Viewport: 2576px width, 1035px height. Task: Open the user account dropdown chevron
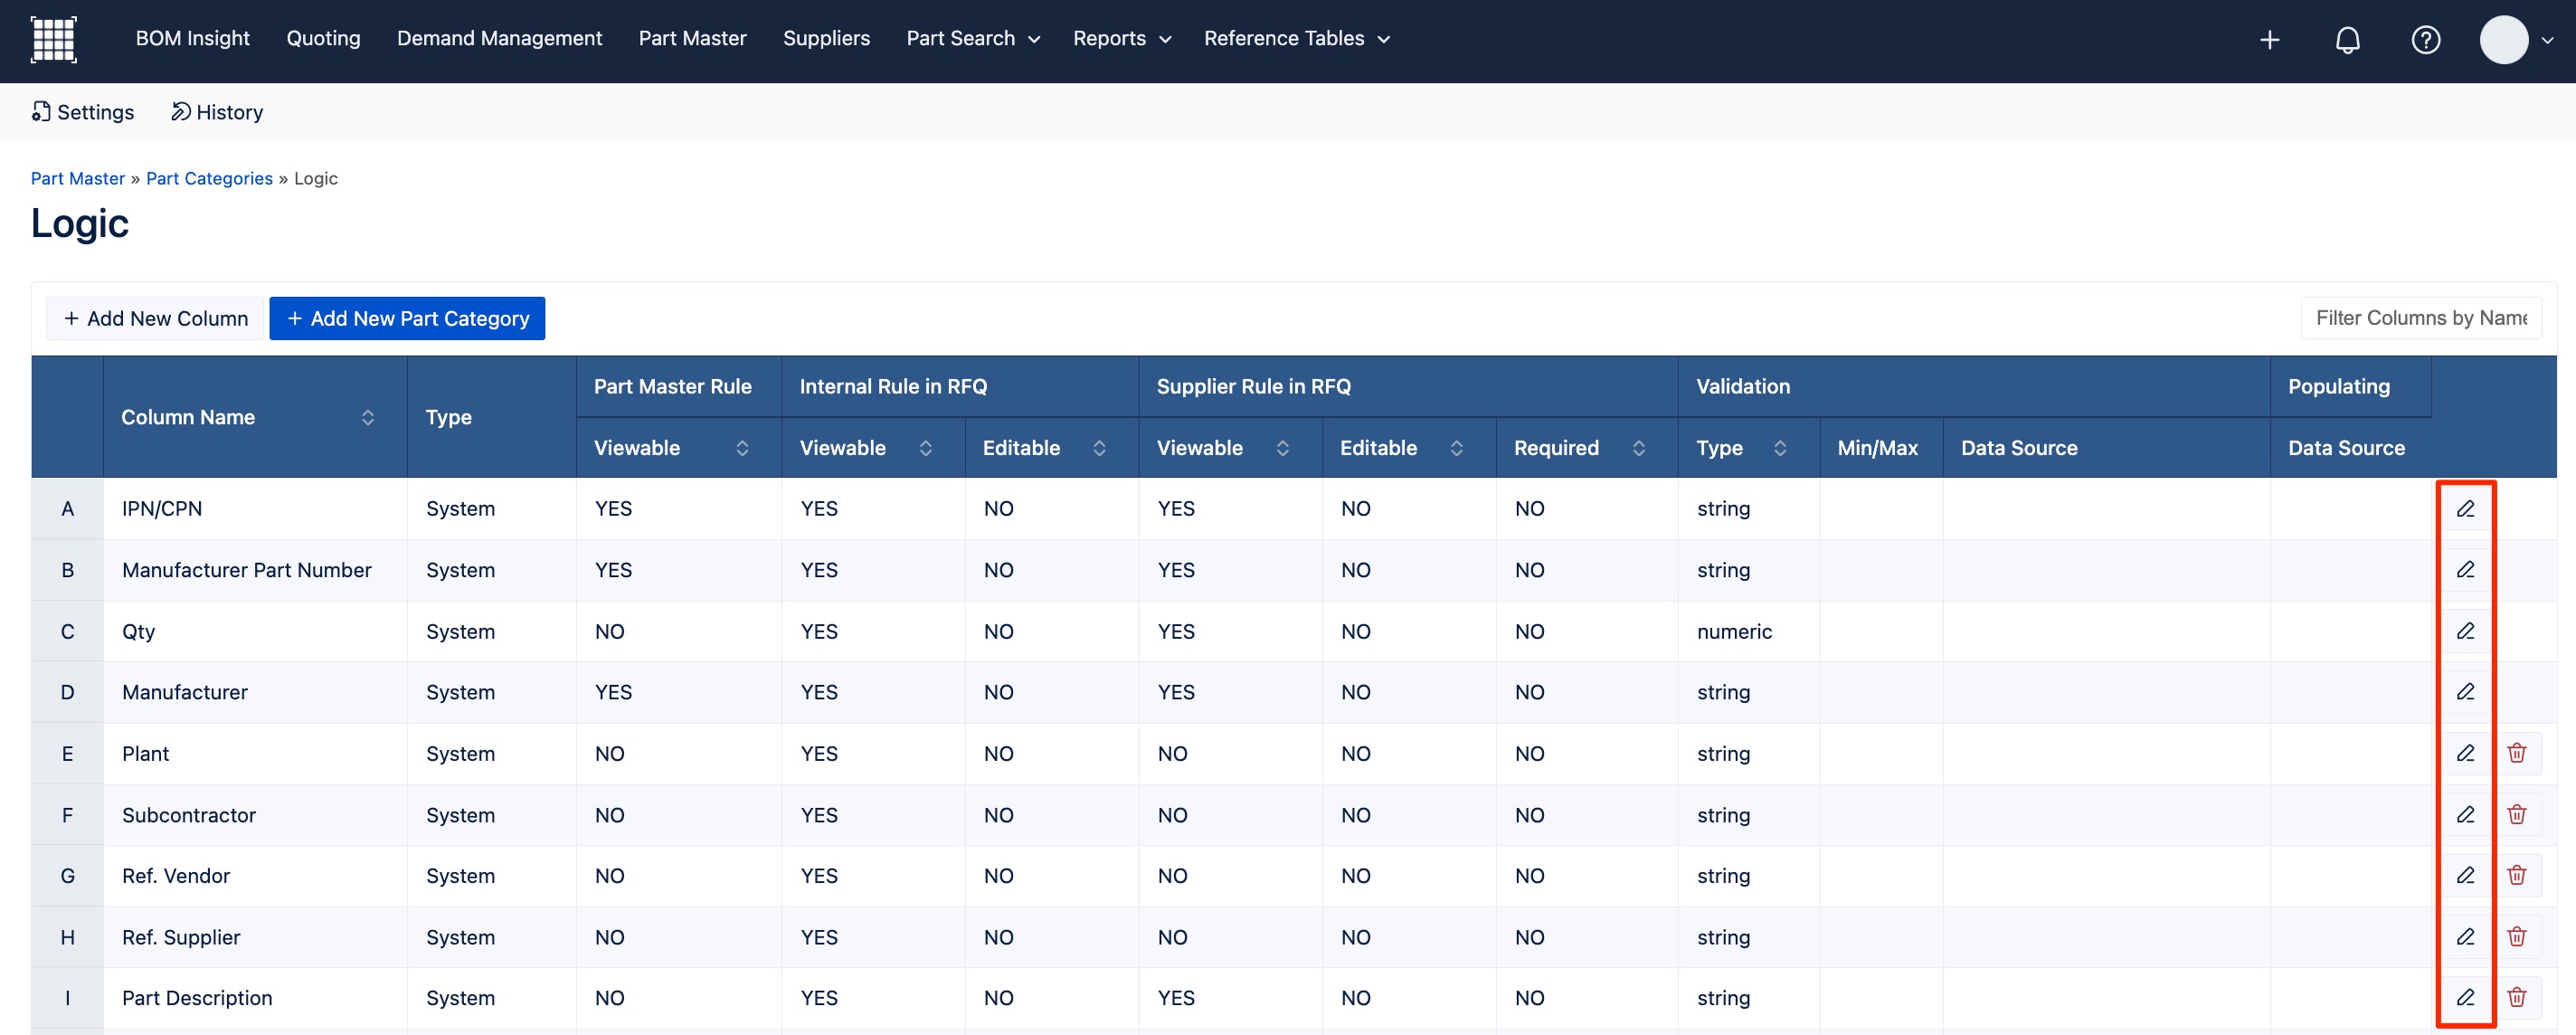coord(2547,41)
